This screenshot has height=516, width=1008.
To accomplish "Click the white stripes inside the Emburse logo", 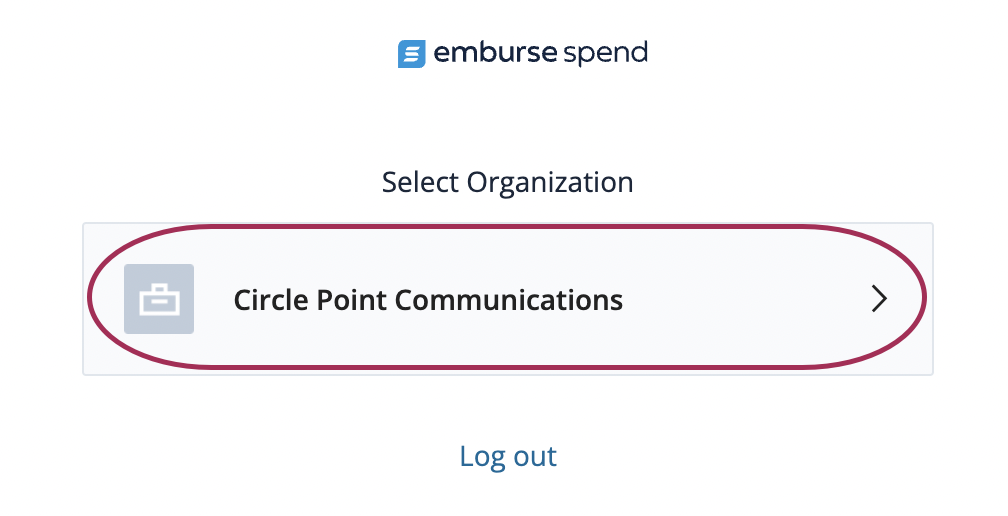I will [411, 54].
